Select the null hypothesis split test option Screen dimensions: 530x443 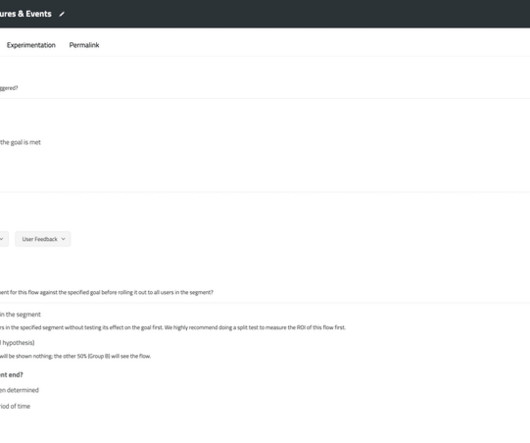coord(17,343)
